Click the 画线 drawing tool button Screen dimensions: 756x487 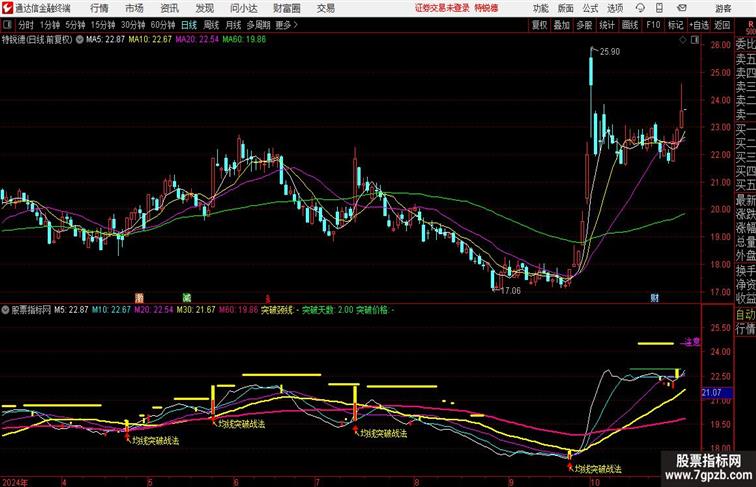[630, 25]
